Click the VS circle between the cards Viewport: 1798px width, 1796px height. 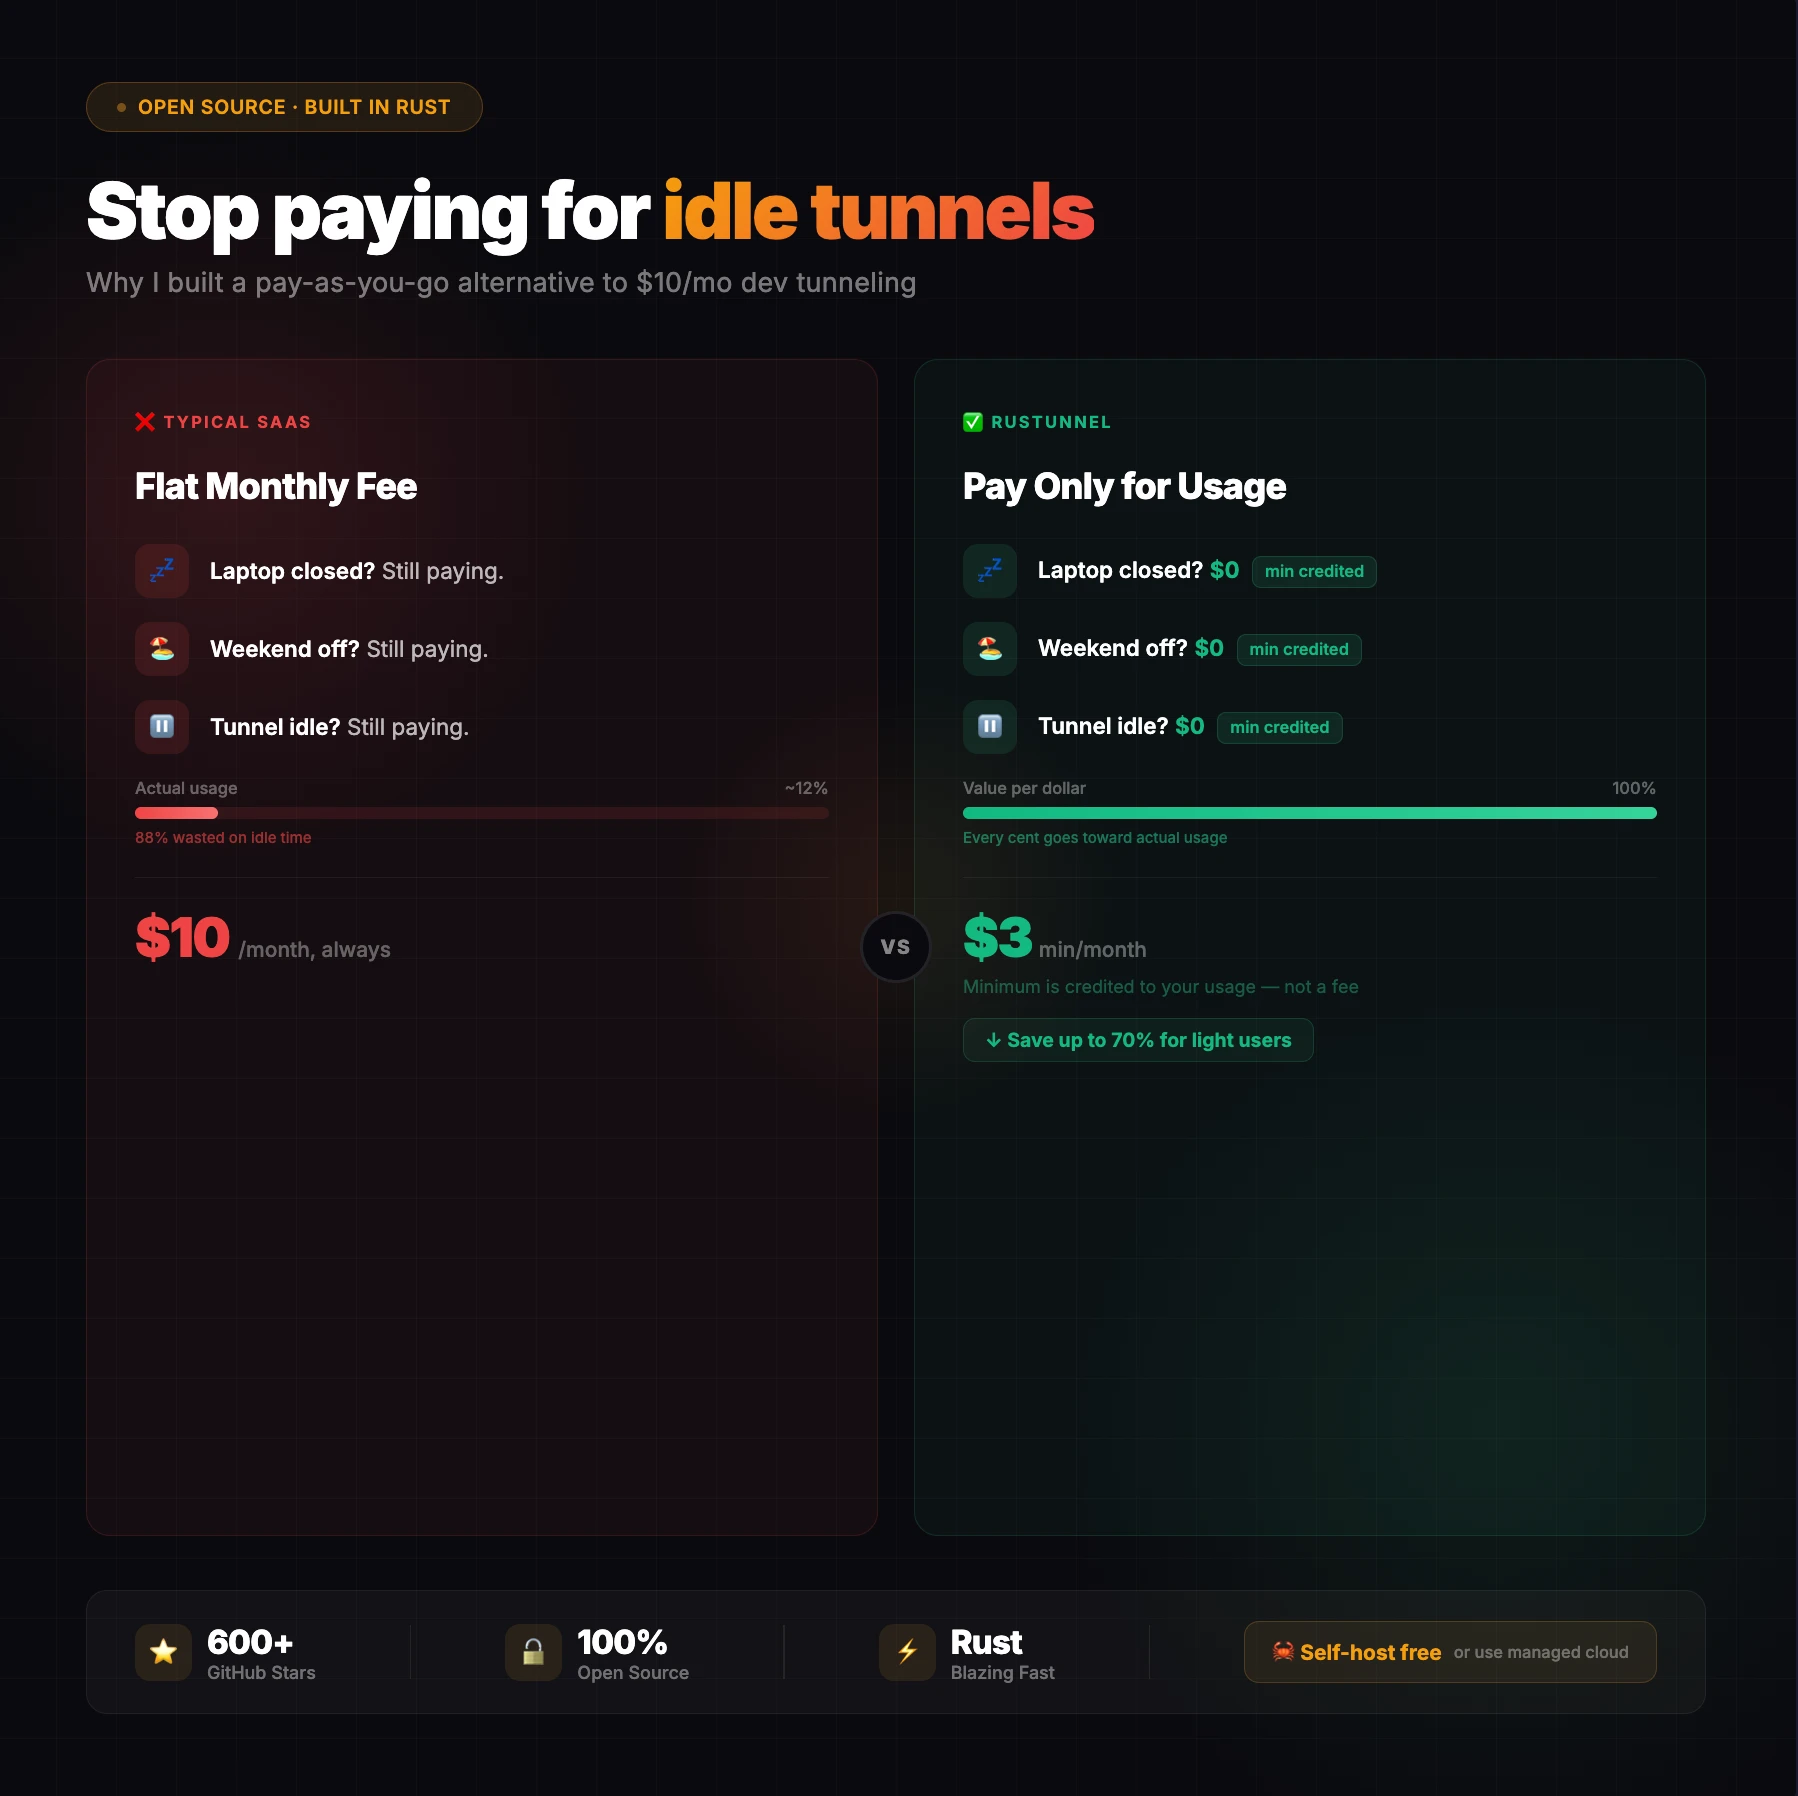pos(896,947)
